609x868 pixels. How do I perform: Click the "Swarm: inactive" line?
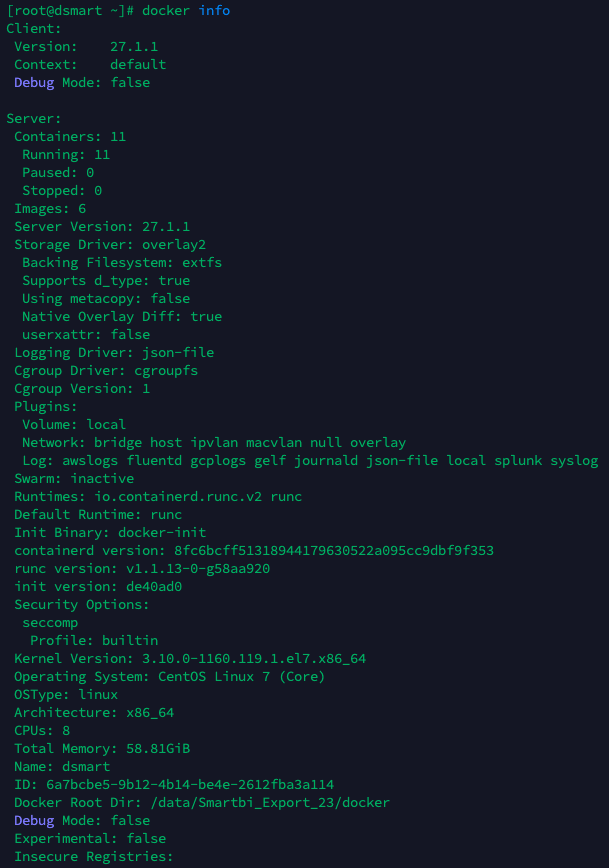tap(74, 478)
